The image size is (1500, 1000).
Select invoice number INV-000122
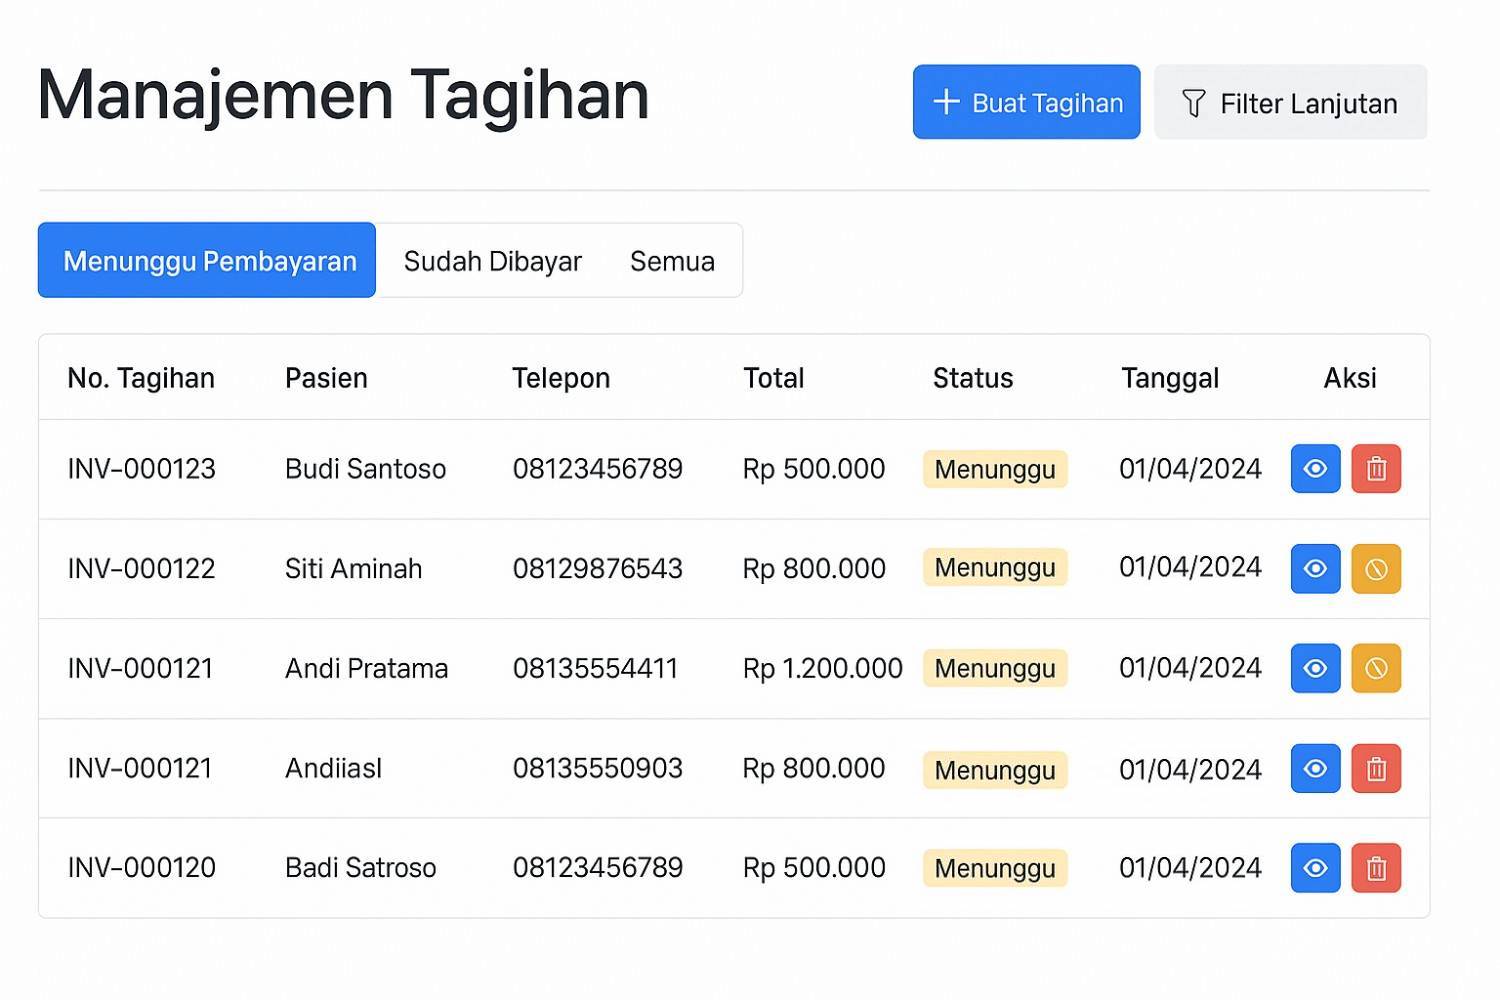(x=141, y=569)
